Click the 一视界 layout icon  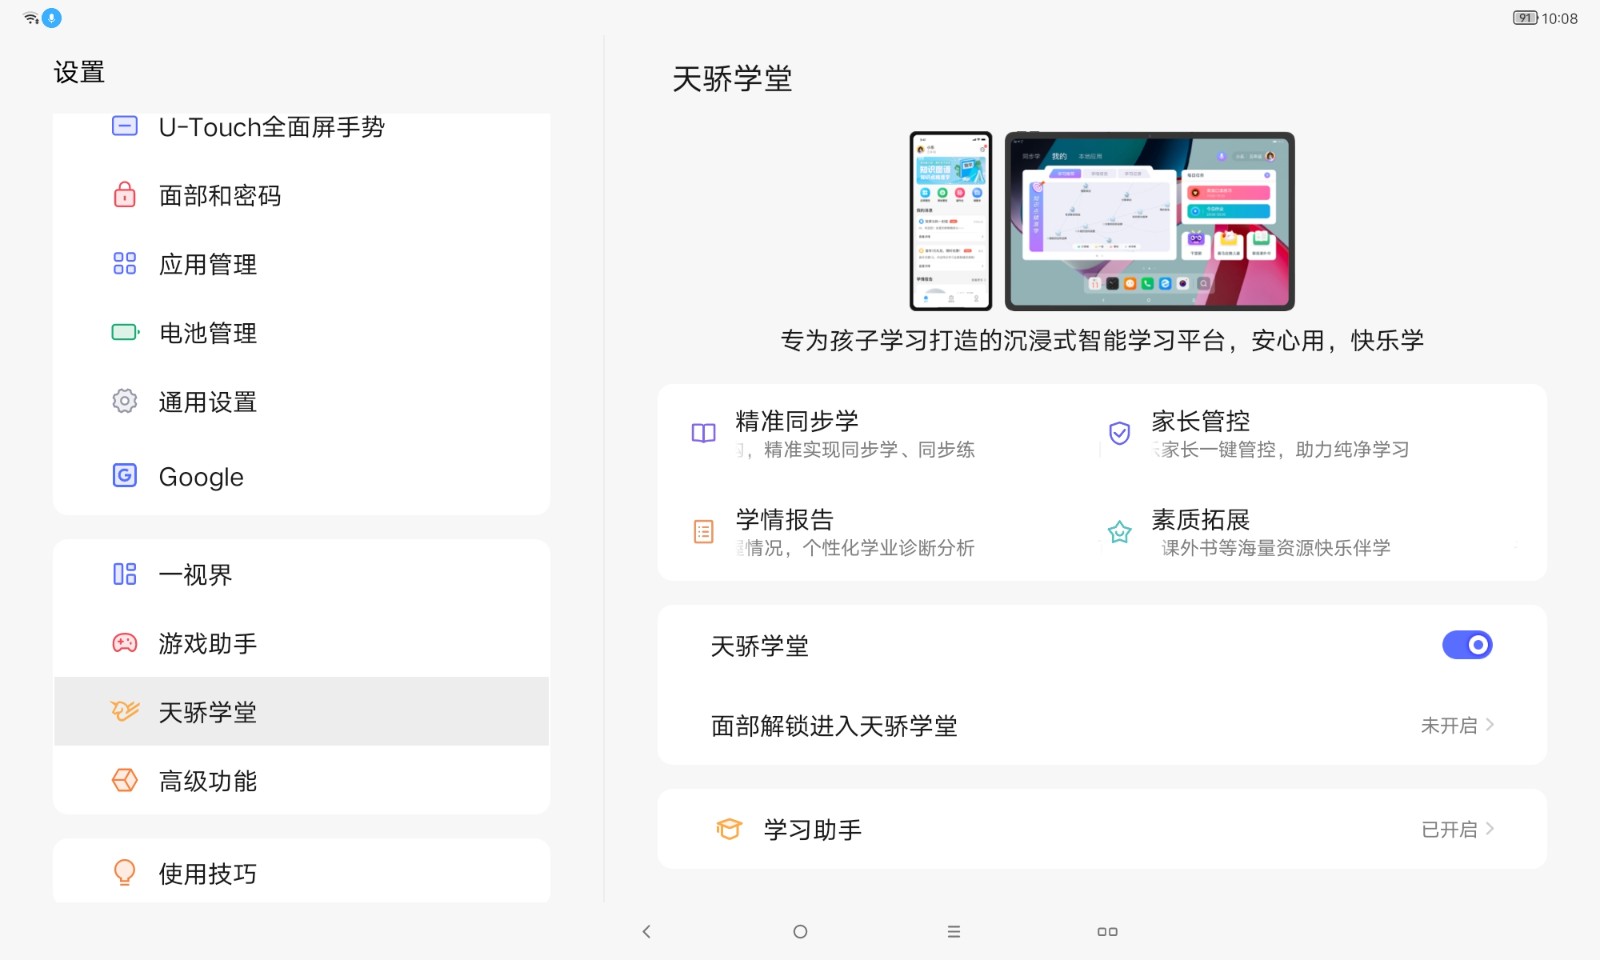coord(125,574)
